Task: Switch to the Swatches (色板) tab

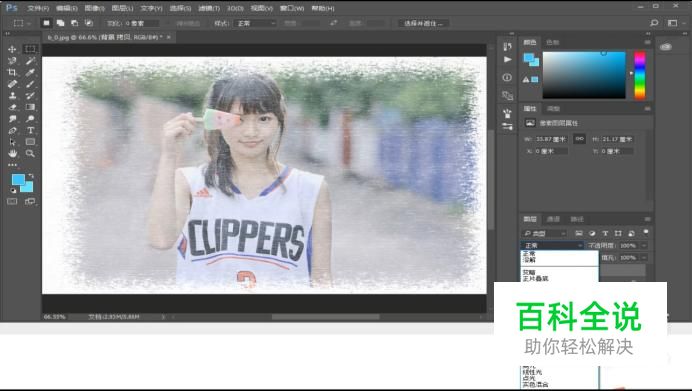Action: [553, 42]
